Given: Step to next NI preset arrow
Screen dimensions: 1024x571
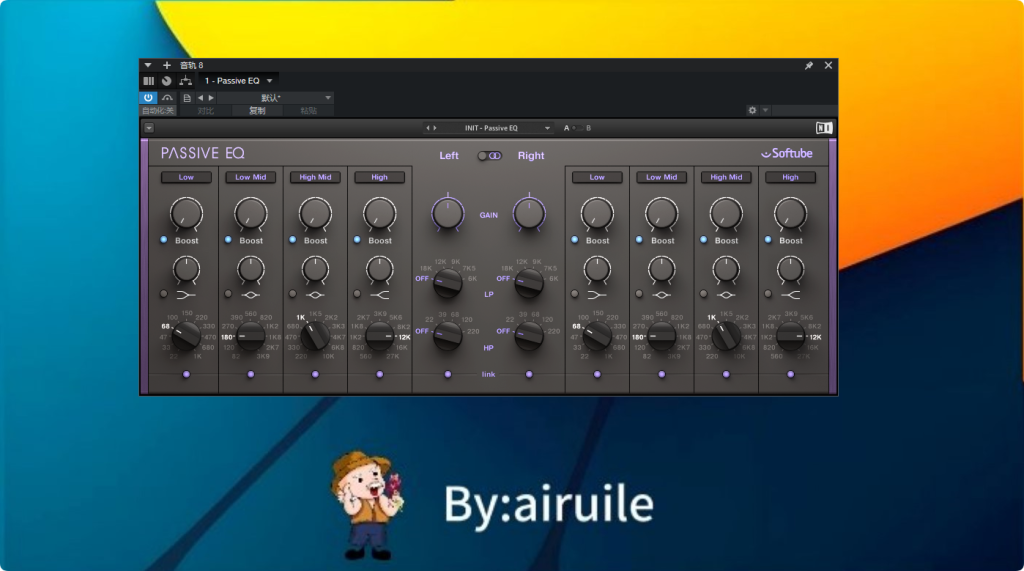Looking at the screenshot, I should coord(435,128).
